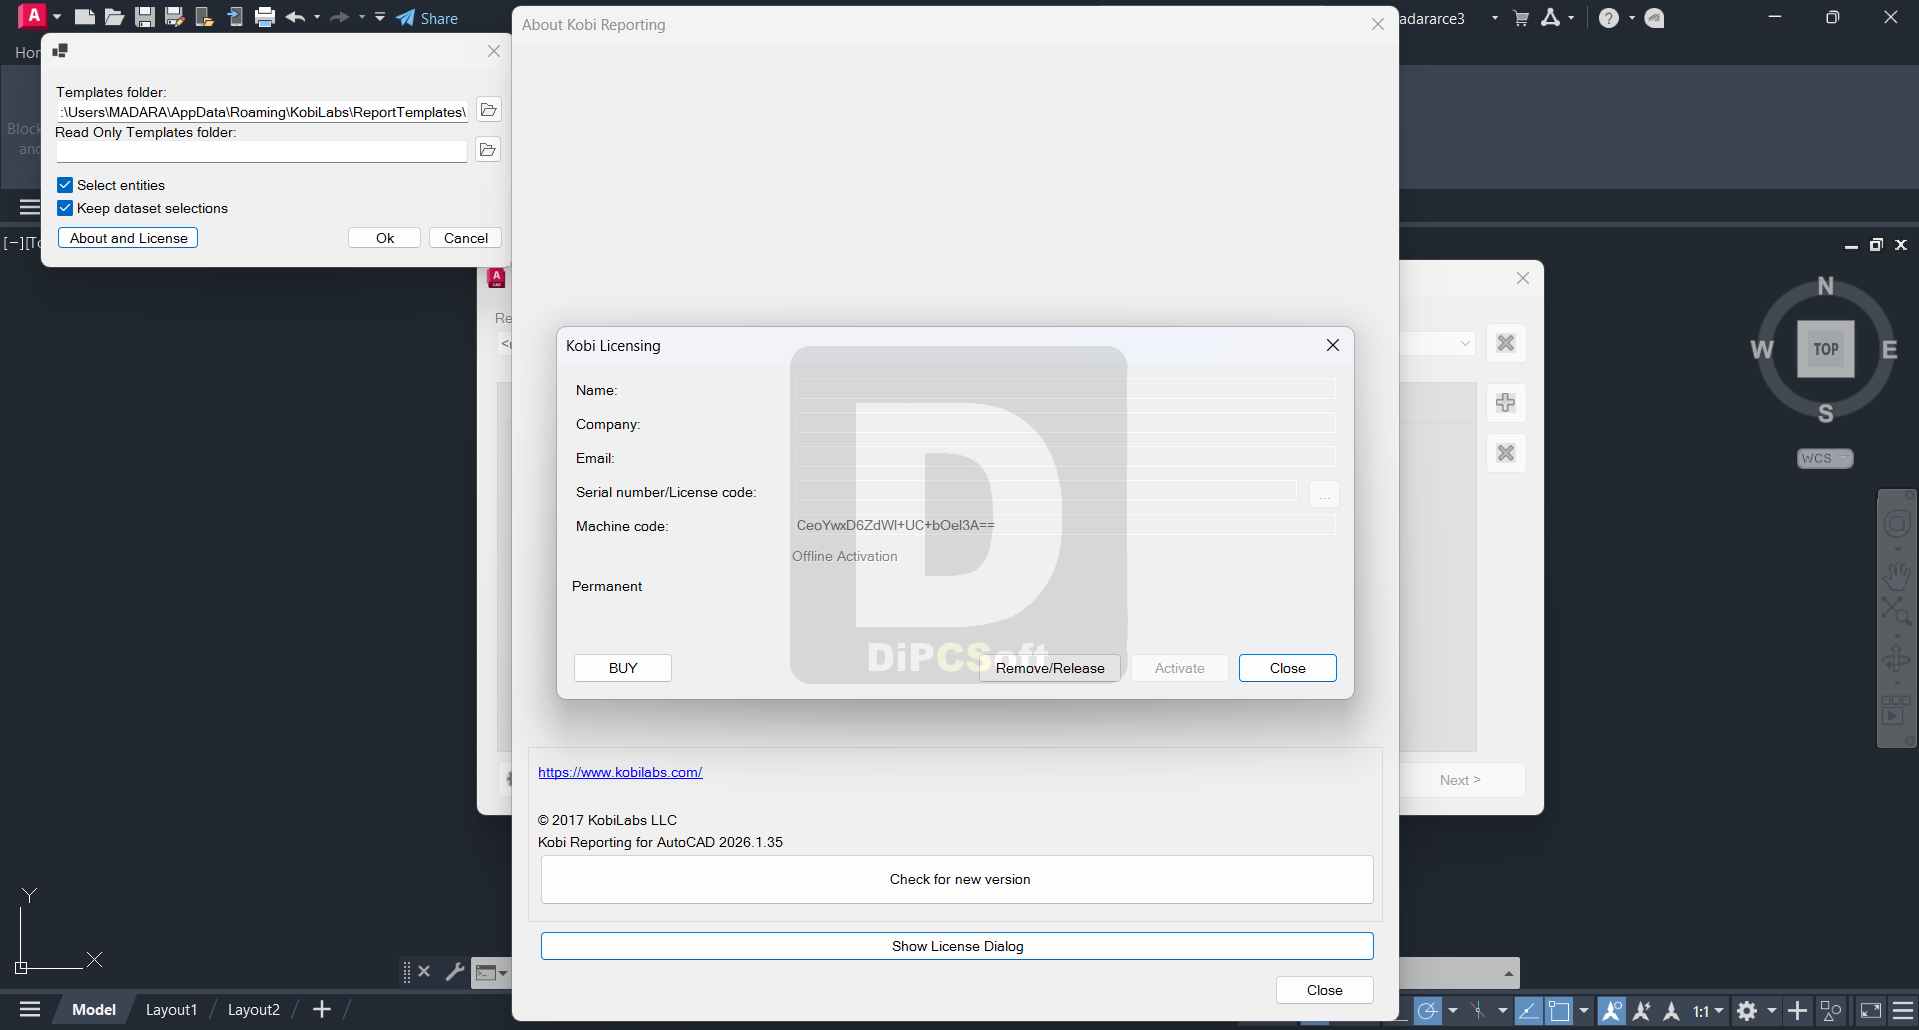
Task: Click the Redo arrow icon
Action: point(340,17)
